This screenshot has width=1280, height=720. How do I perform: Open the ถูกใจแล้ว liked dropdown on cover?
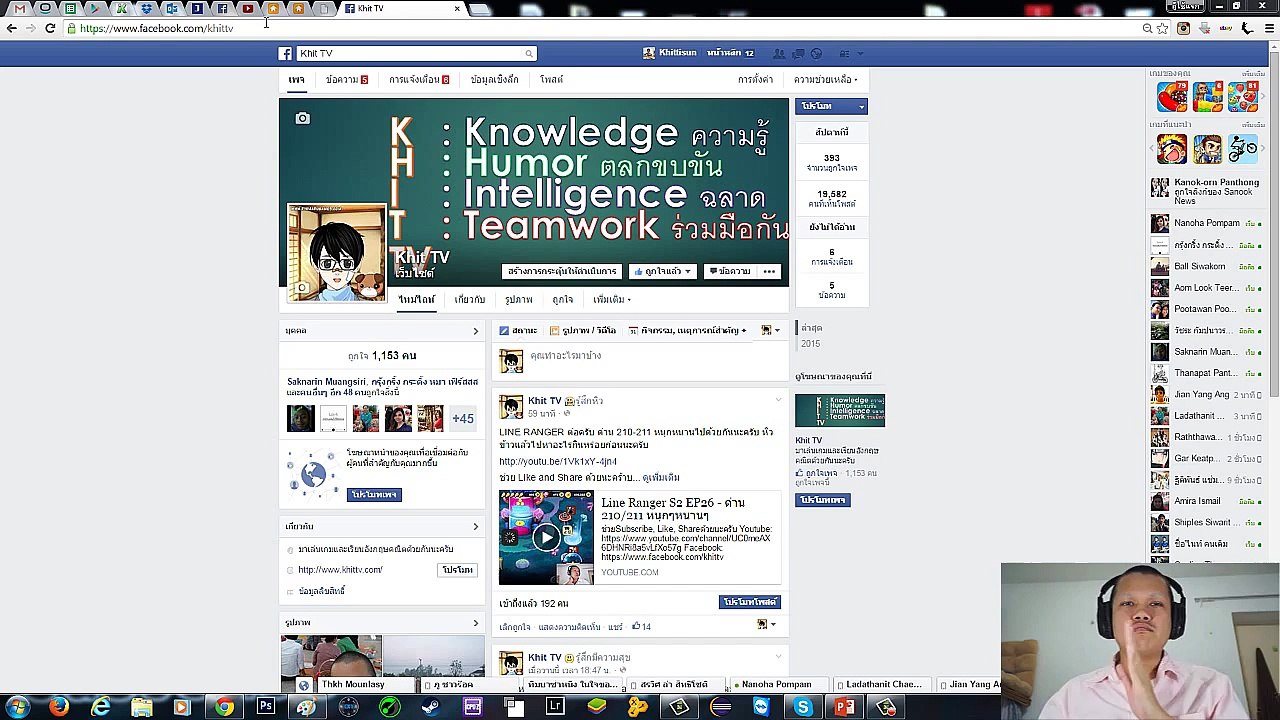pyautogui.click(x=662, y=271)
